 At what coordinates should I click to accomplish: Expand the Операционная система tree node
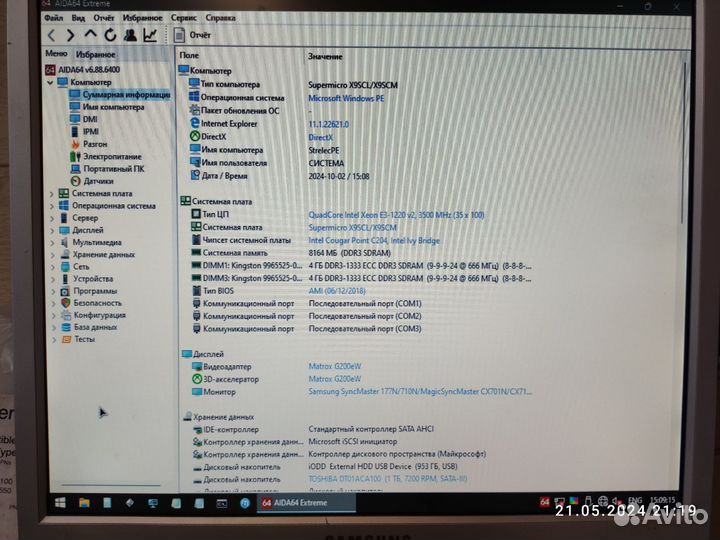click(52, 207)
